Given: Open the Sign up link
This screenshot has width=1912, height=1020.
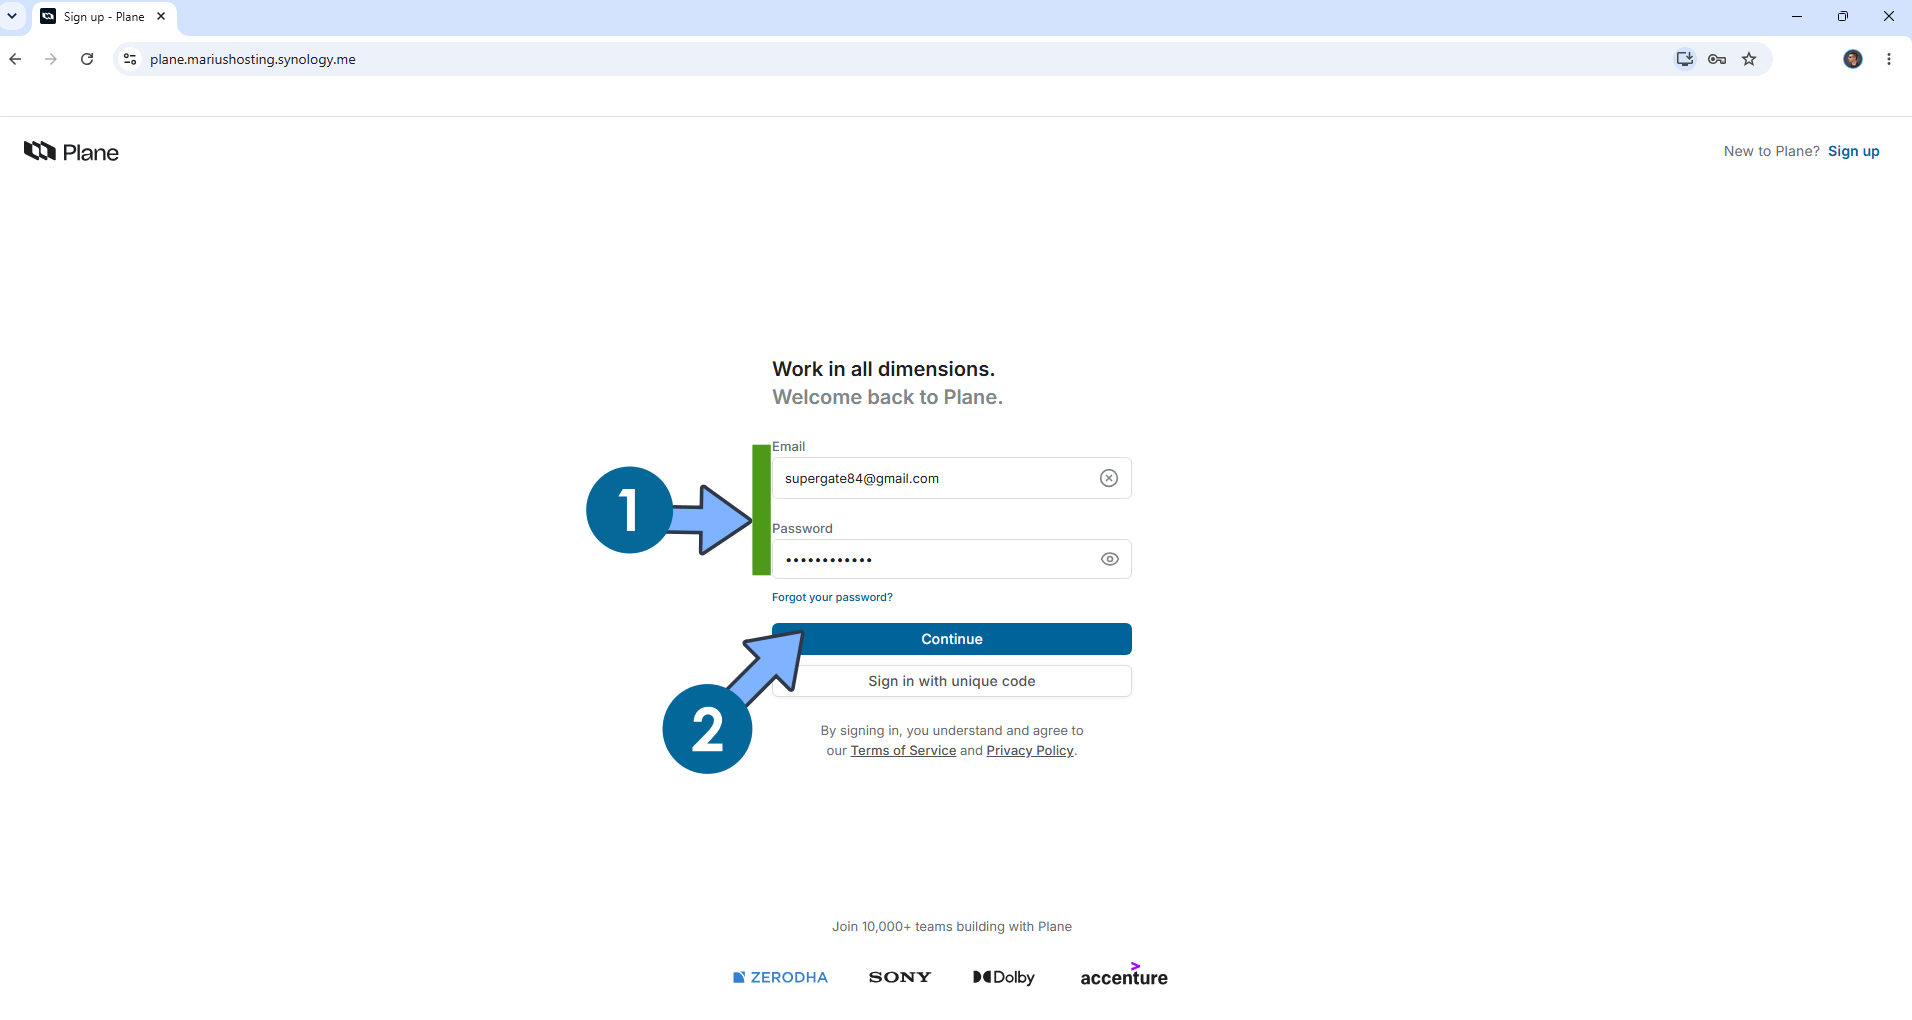Looking at the screenshot, I should [1853, 151].
